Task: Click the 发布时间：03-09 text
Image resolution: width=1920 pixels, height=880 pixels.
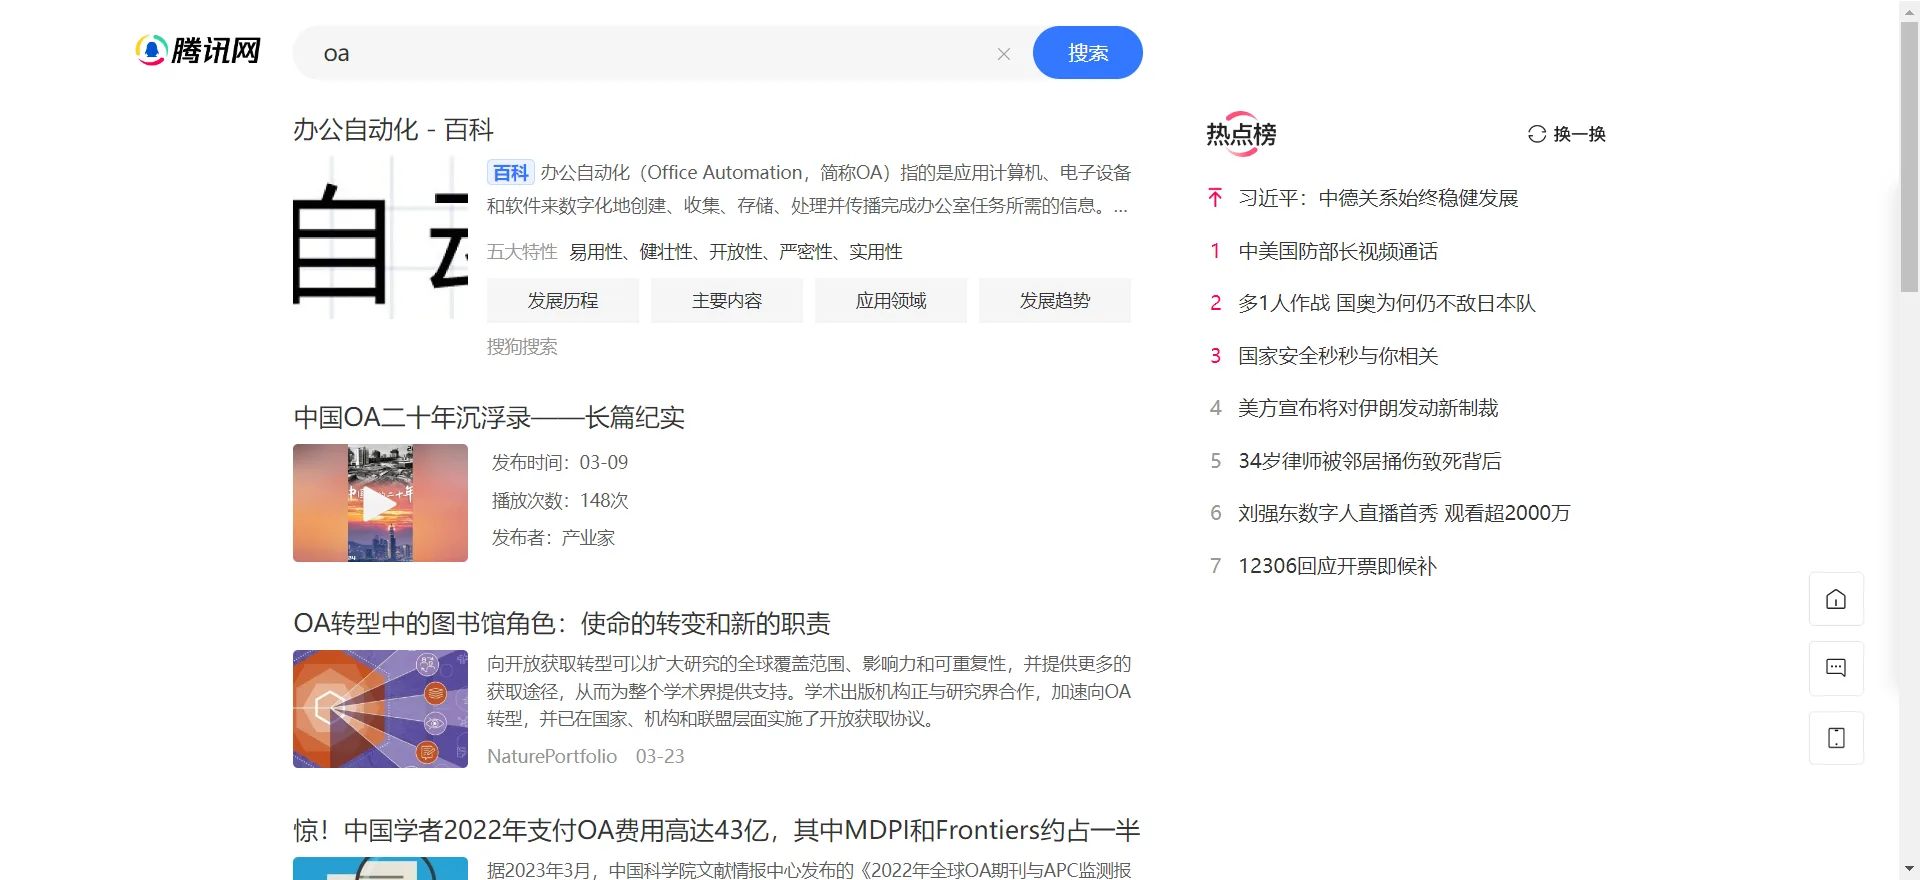Action: pos(560,462)
